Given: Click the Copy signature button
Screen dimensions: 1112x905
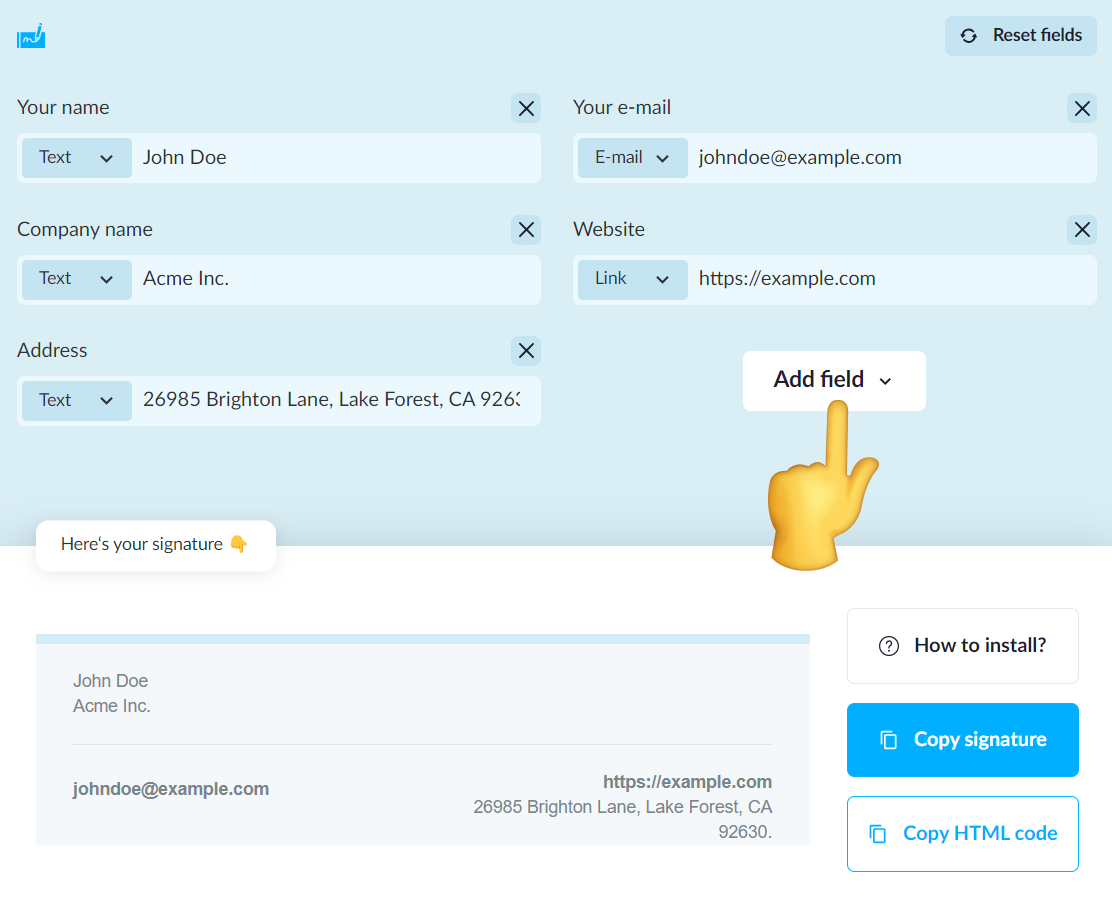Looking at the screenshot, I should pyautogui.click(x=962, y=740).
